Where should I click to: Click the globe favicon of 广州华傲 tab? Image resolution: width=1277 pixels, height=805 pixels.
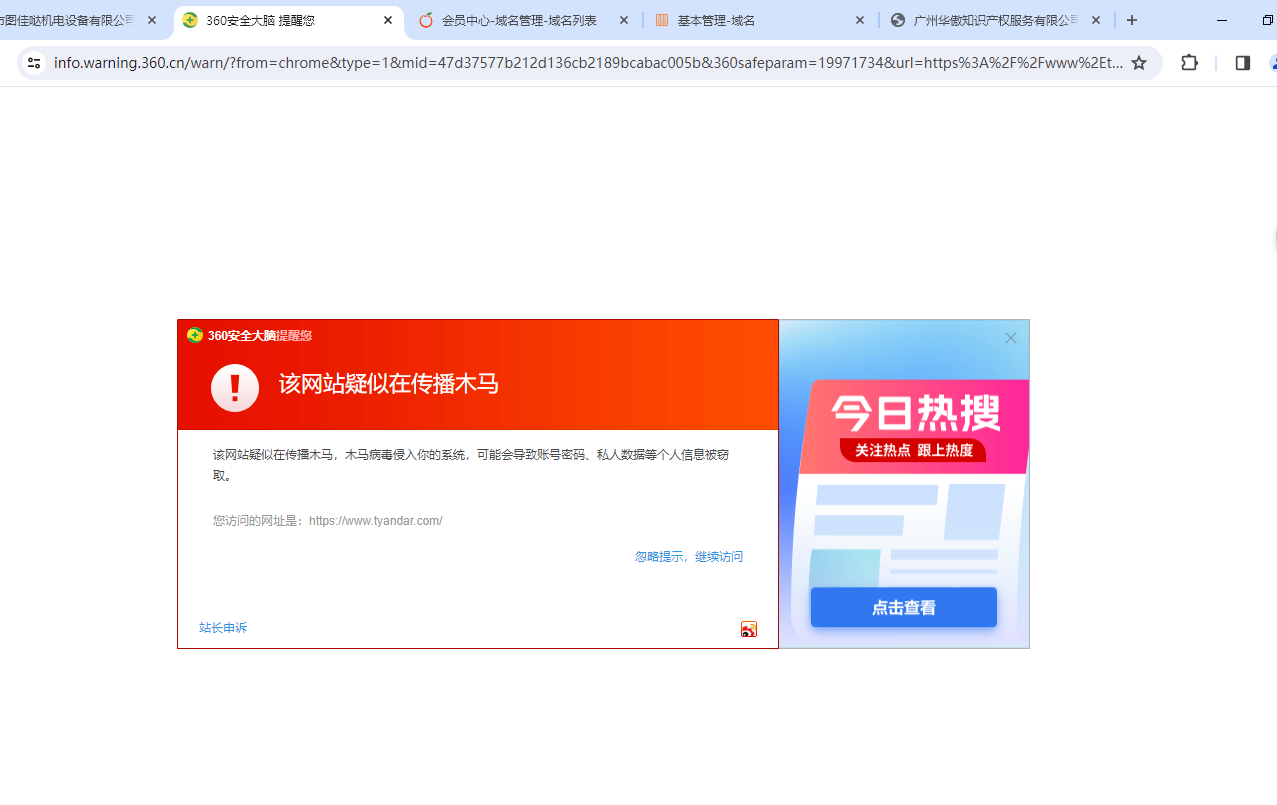click(898, 20)
